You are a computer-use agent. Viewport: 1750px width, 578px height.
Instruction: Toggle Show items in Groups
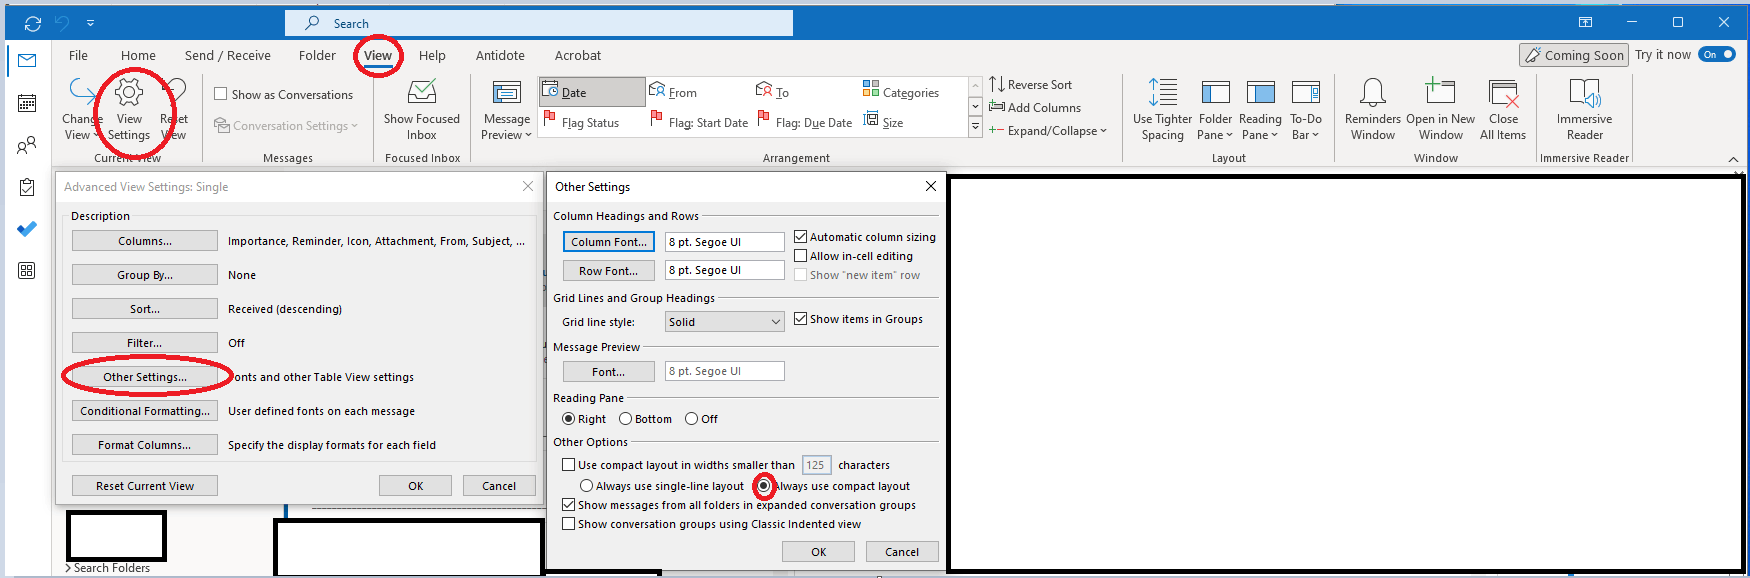pos(800,319)
